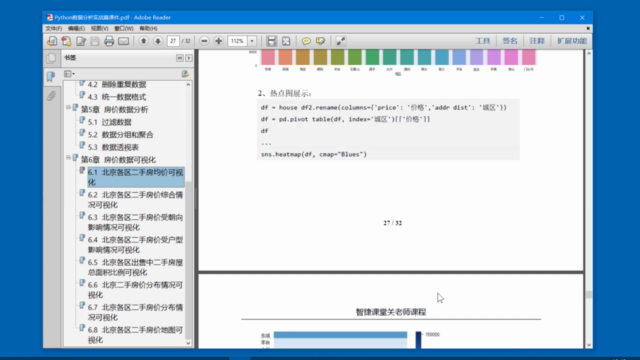Open the bookmark options dropdown menu
Viewport: 640px width, 360px height.
pos(69,74)
